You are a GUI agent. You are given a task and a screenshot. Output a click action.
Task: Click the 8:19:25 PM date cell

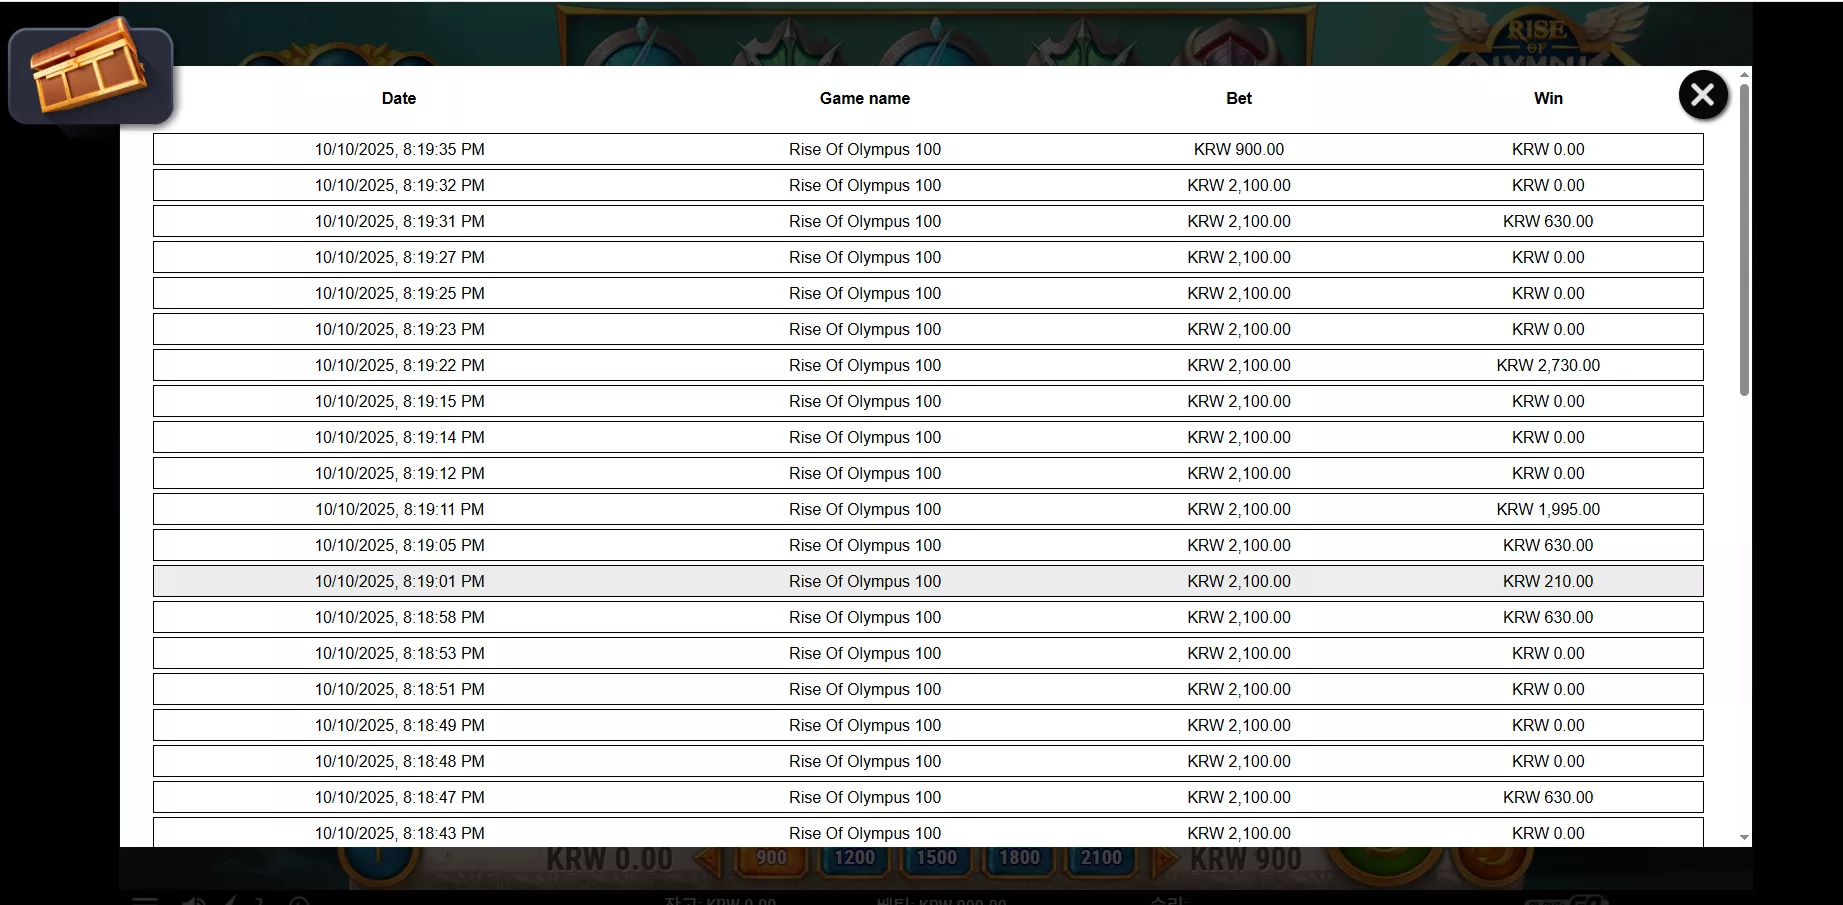click(400, 293)
